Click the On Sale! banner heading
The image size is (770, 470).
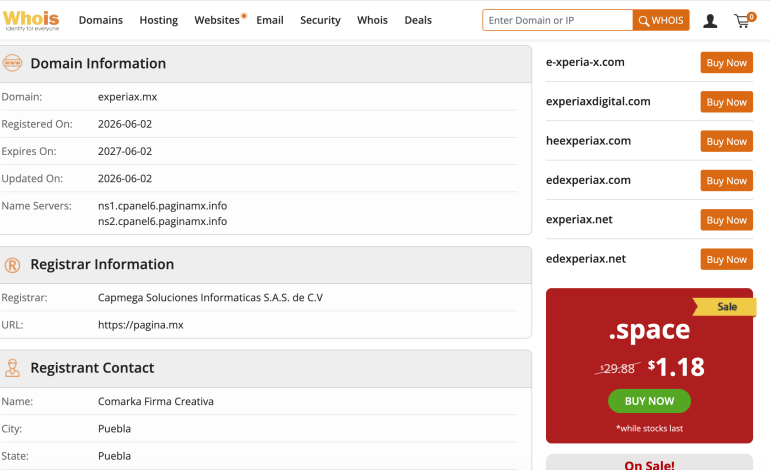tap(649, 465)
